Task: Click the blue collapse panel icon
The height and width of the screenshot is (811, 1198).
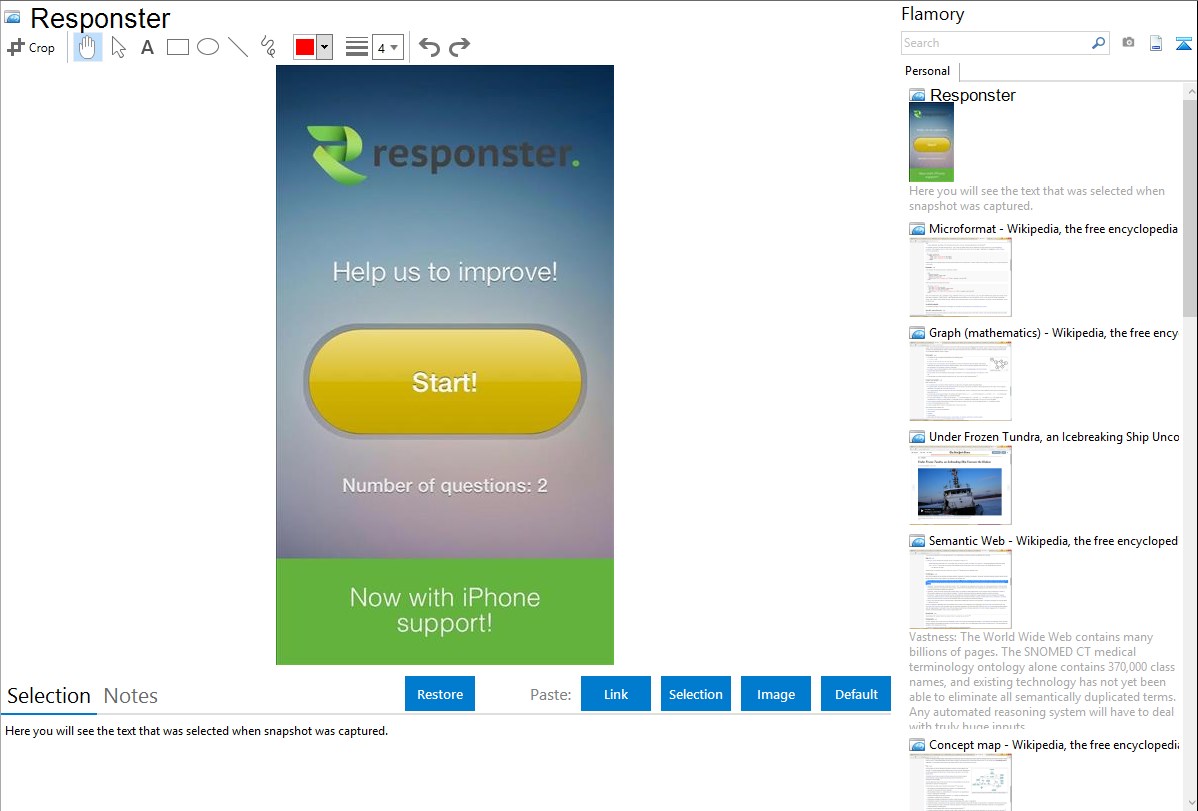Action: (1183, 43)
